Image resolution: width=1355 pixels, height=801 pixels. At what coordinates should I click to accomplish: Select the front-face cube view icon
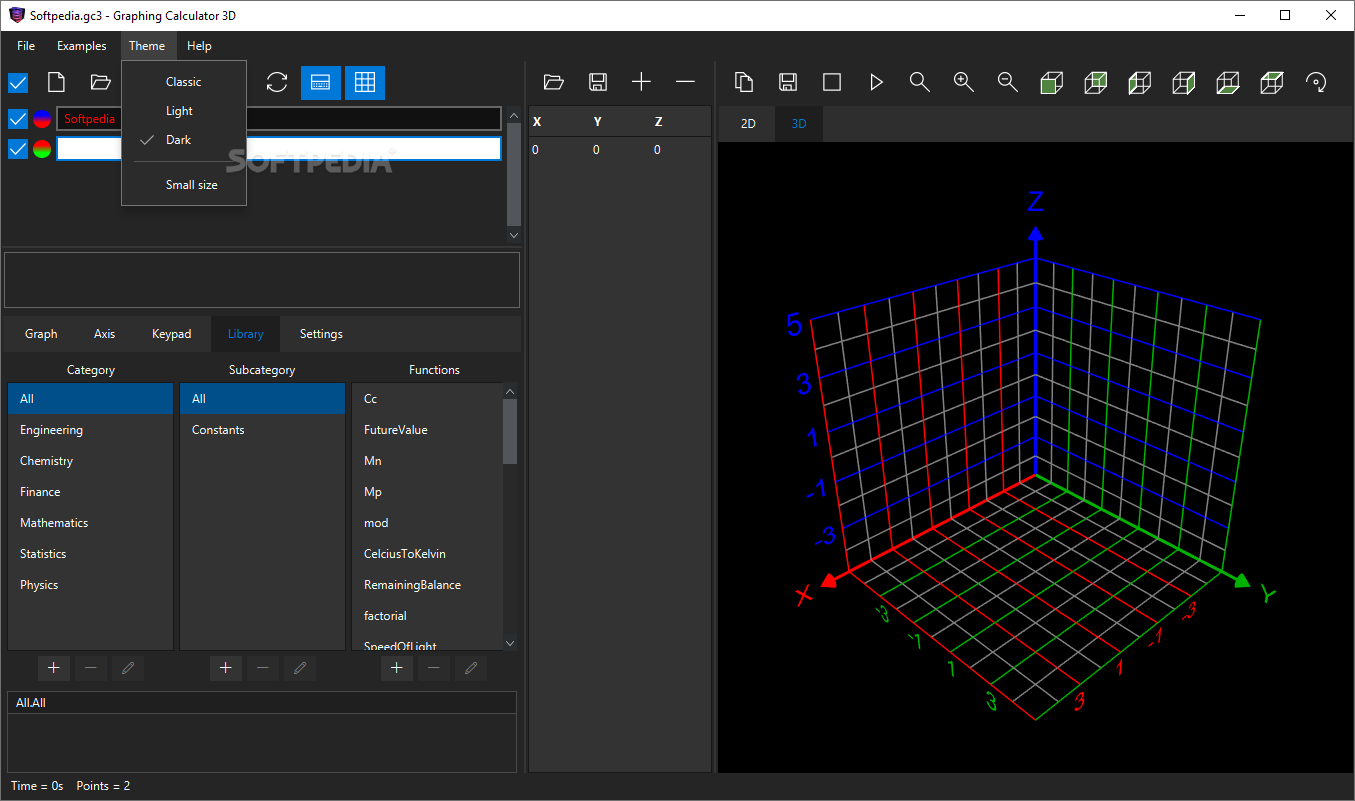tap(1052, 82)
